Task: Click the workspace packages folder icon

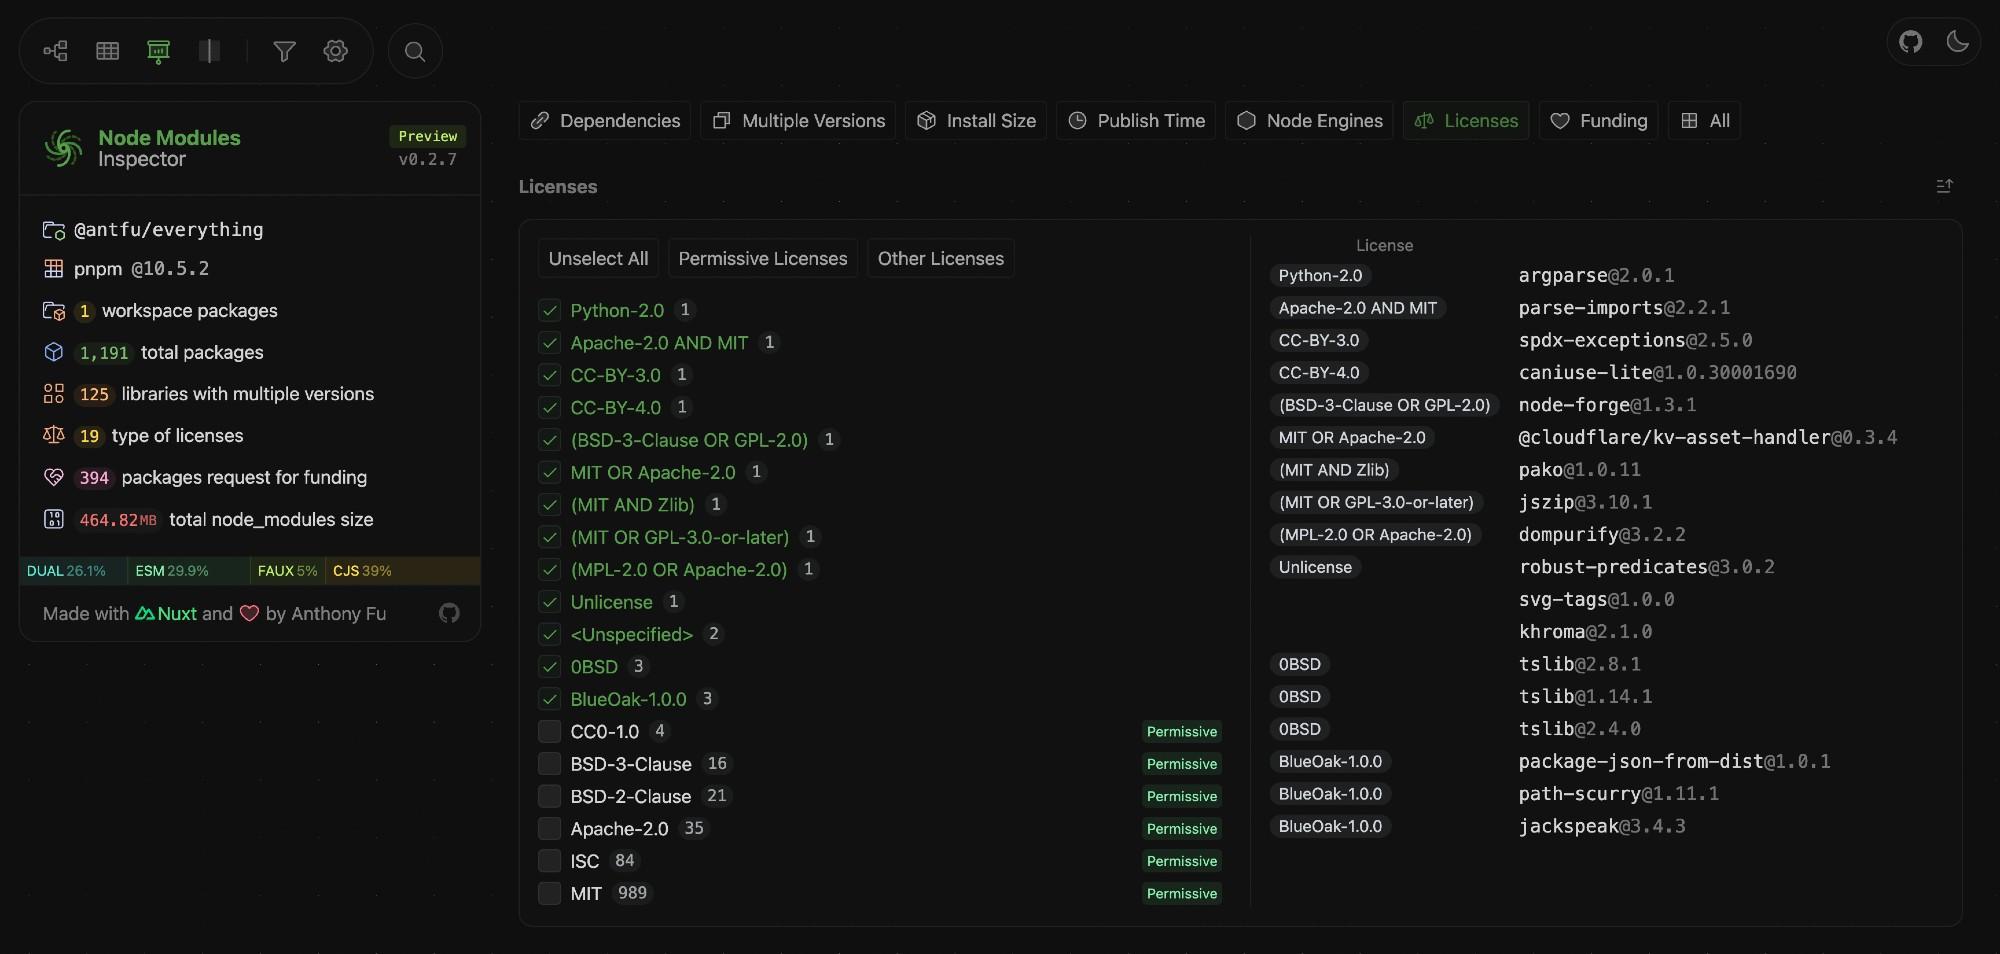Action: click(54, 311)
